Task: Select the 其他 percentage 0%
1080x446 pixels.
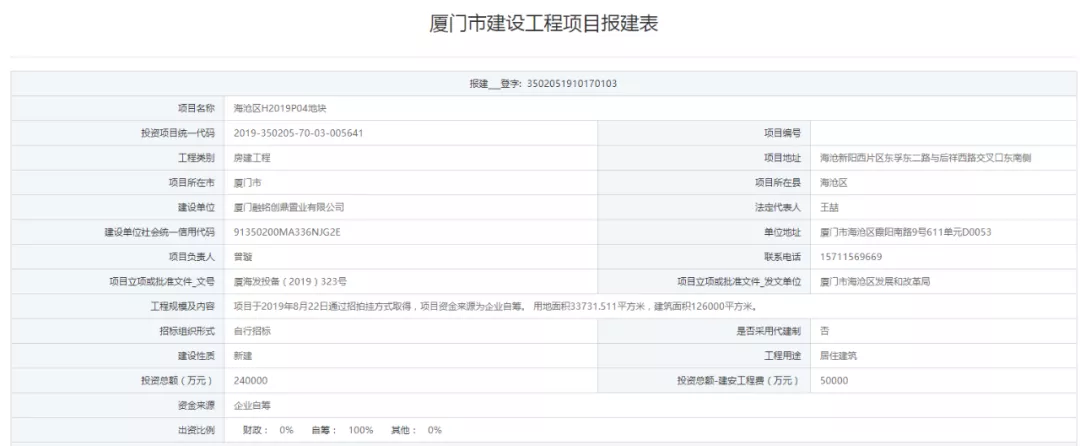Action: (435, 430)
